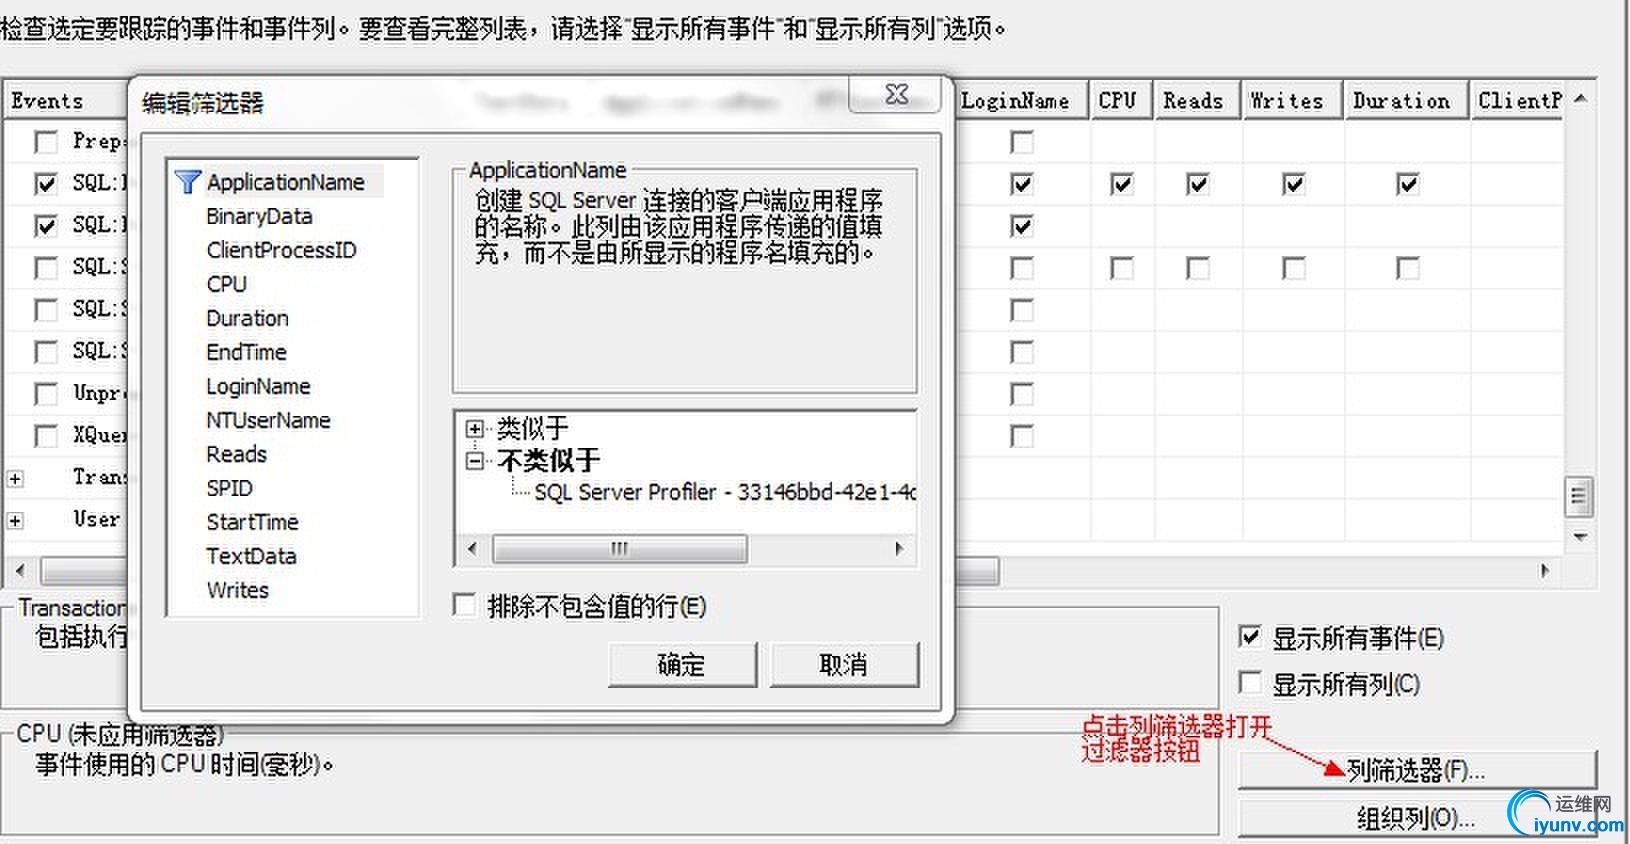Click the Events column header
The width and height of the screenshot is (1630, 844).
pyautogui.click(x=67, y=101)
